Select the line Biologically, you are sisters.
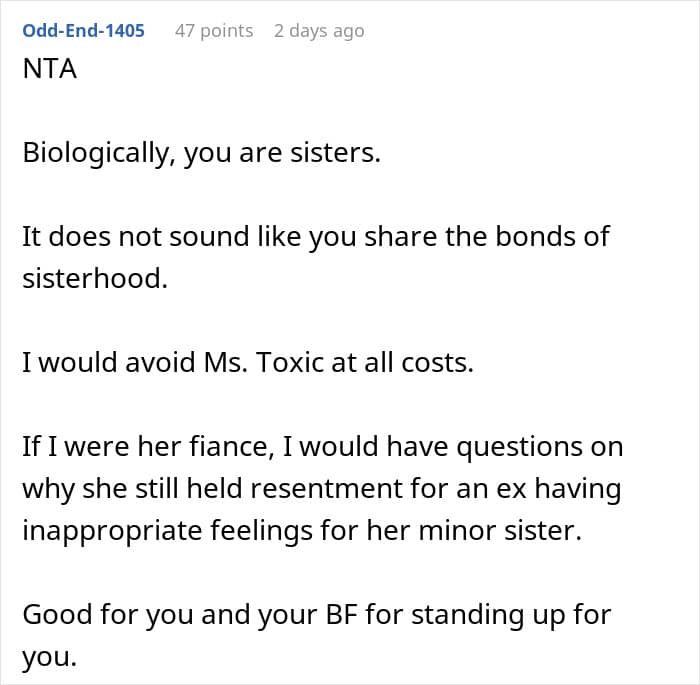Image resolution: width=700 pixels, height=685 pixels. (201, 153)
